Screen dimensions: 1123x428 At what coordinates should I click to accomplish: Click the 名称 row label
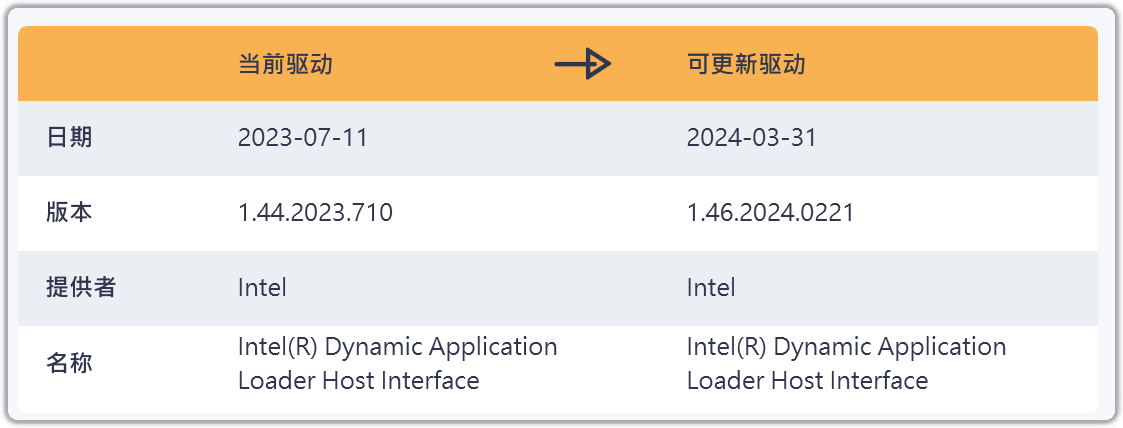click(x=69, y=364)
